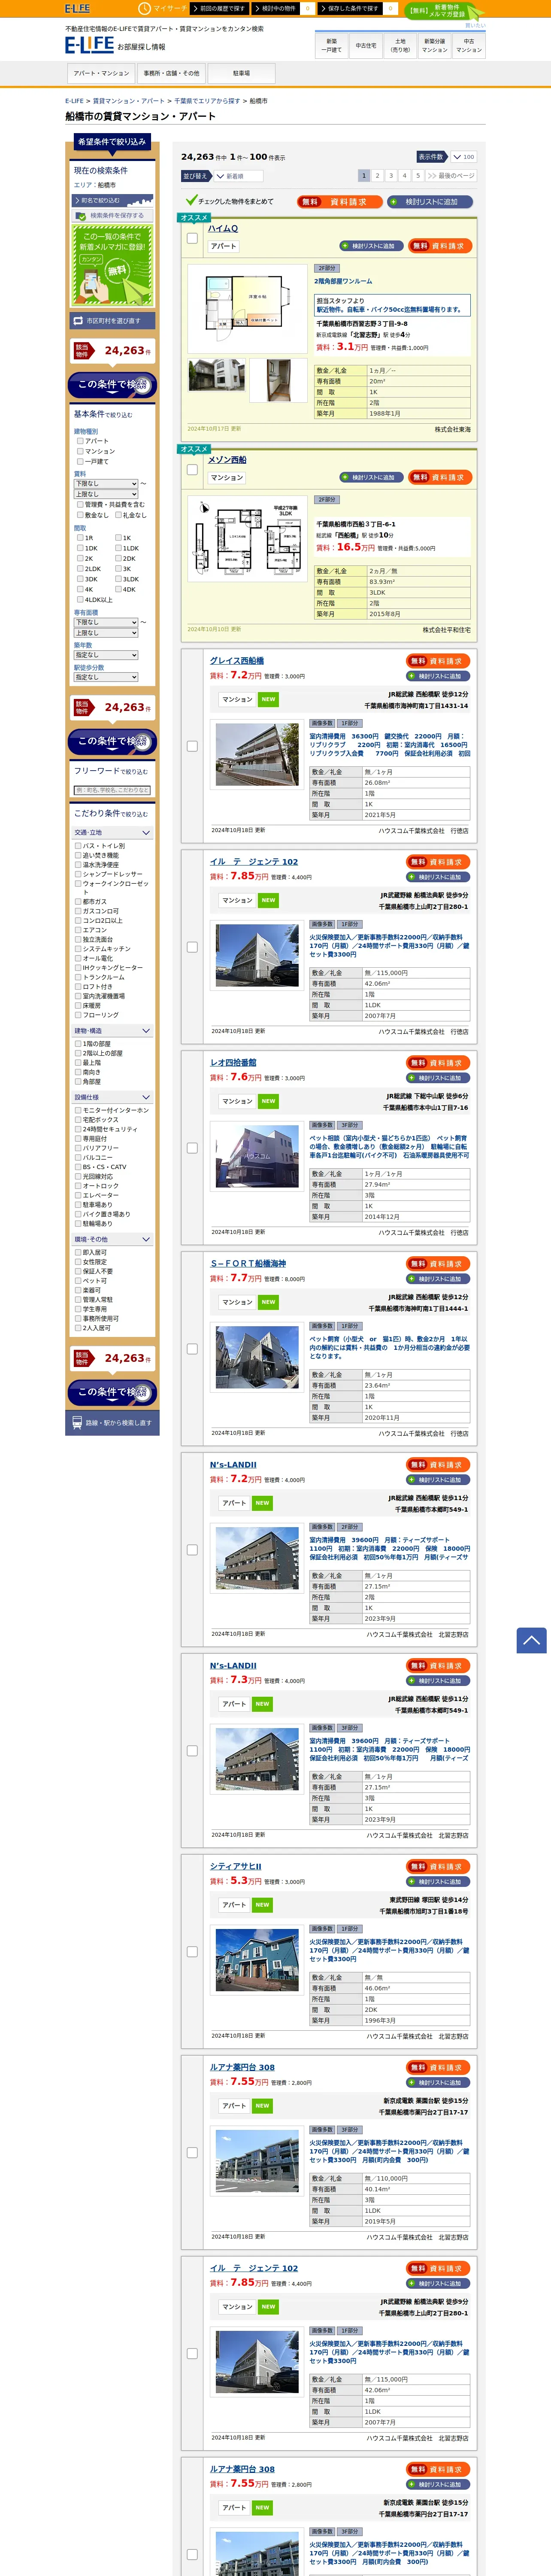This screenshot has height=2576, width=551.
Task: Request materials for レオ四拾番館
Action: click(x=438, y=1063)
